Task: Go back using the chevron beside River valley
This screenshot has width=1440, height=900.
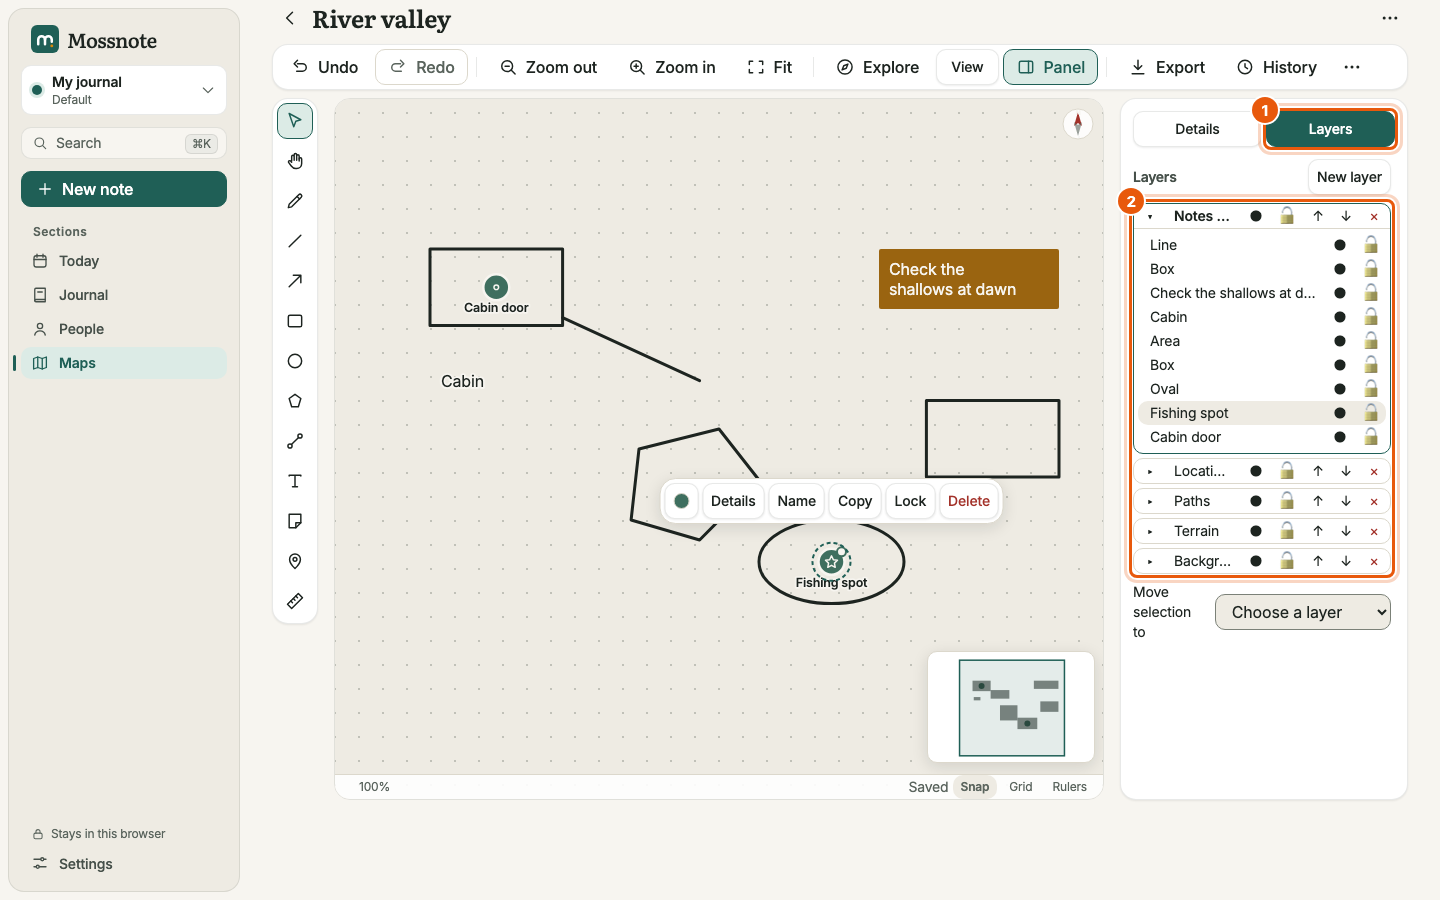Action: click(290, 18)
